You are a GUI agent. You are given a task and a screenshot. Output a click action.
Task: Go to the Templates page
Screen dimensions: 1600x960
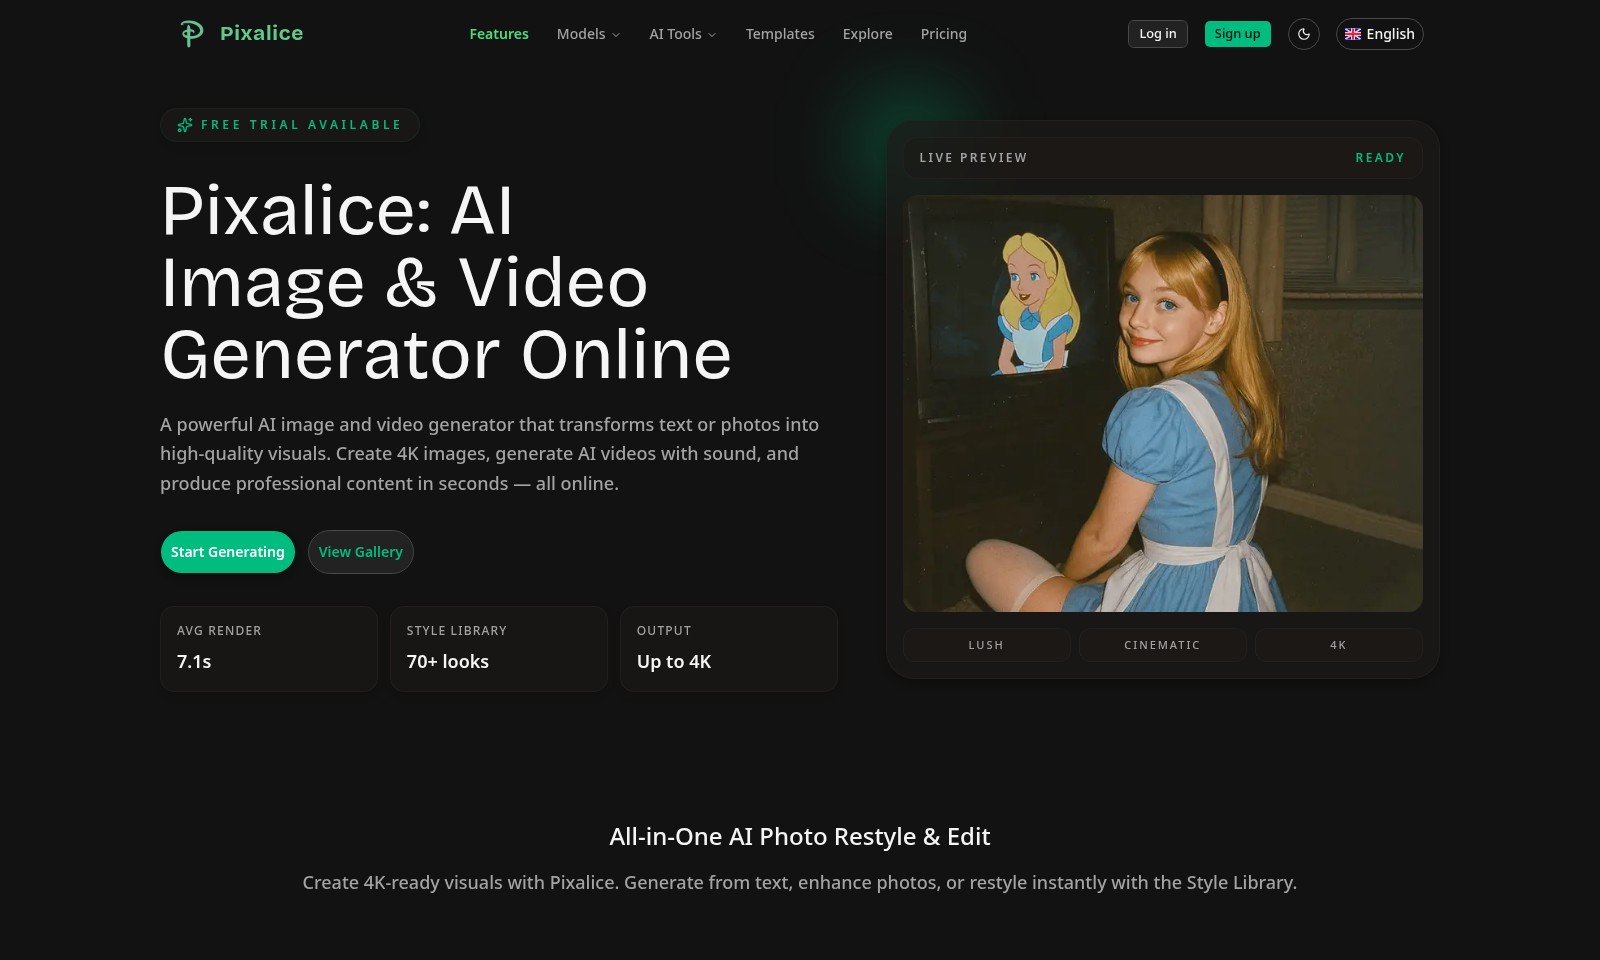pos(780,34)
